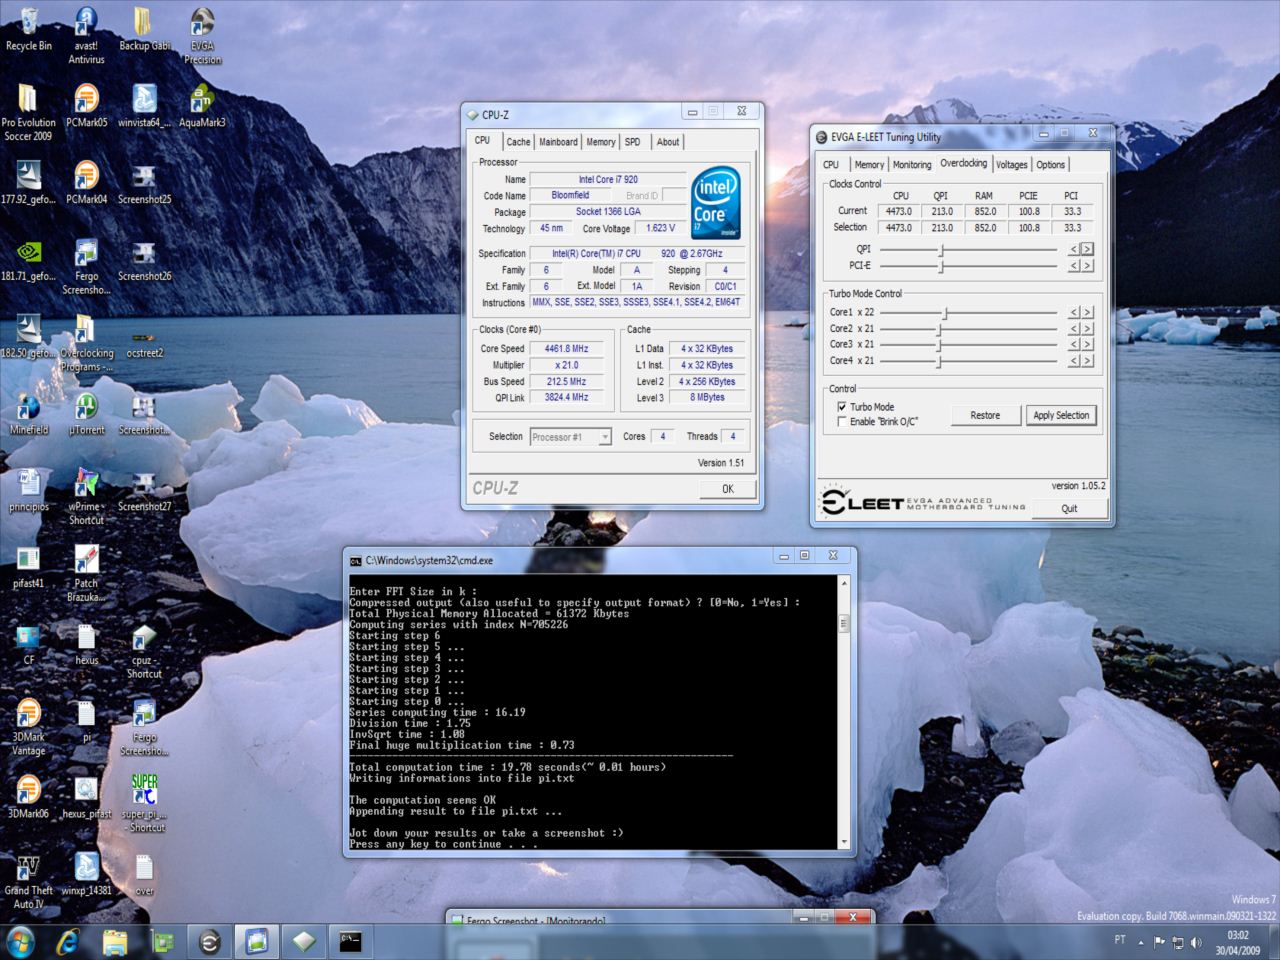
Task: Open the CPU-Z Memory tab
Action: (x=601, y=142)
